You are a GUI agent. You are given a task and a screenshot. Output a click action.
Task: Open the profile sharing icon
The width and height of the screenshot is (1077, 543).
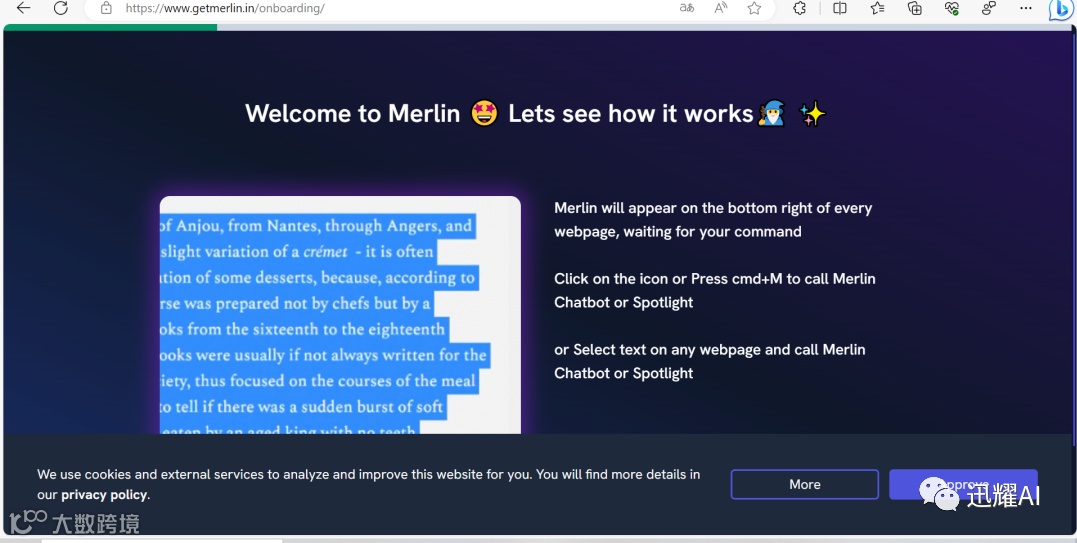(x=988, y=8)
